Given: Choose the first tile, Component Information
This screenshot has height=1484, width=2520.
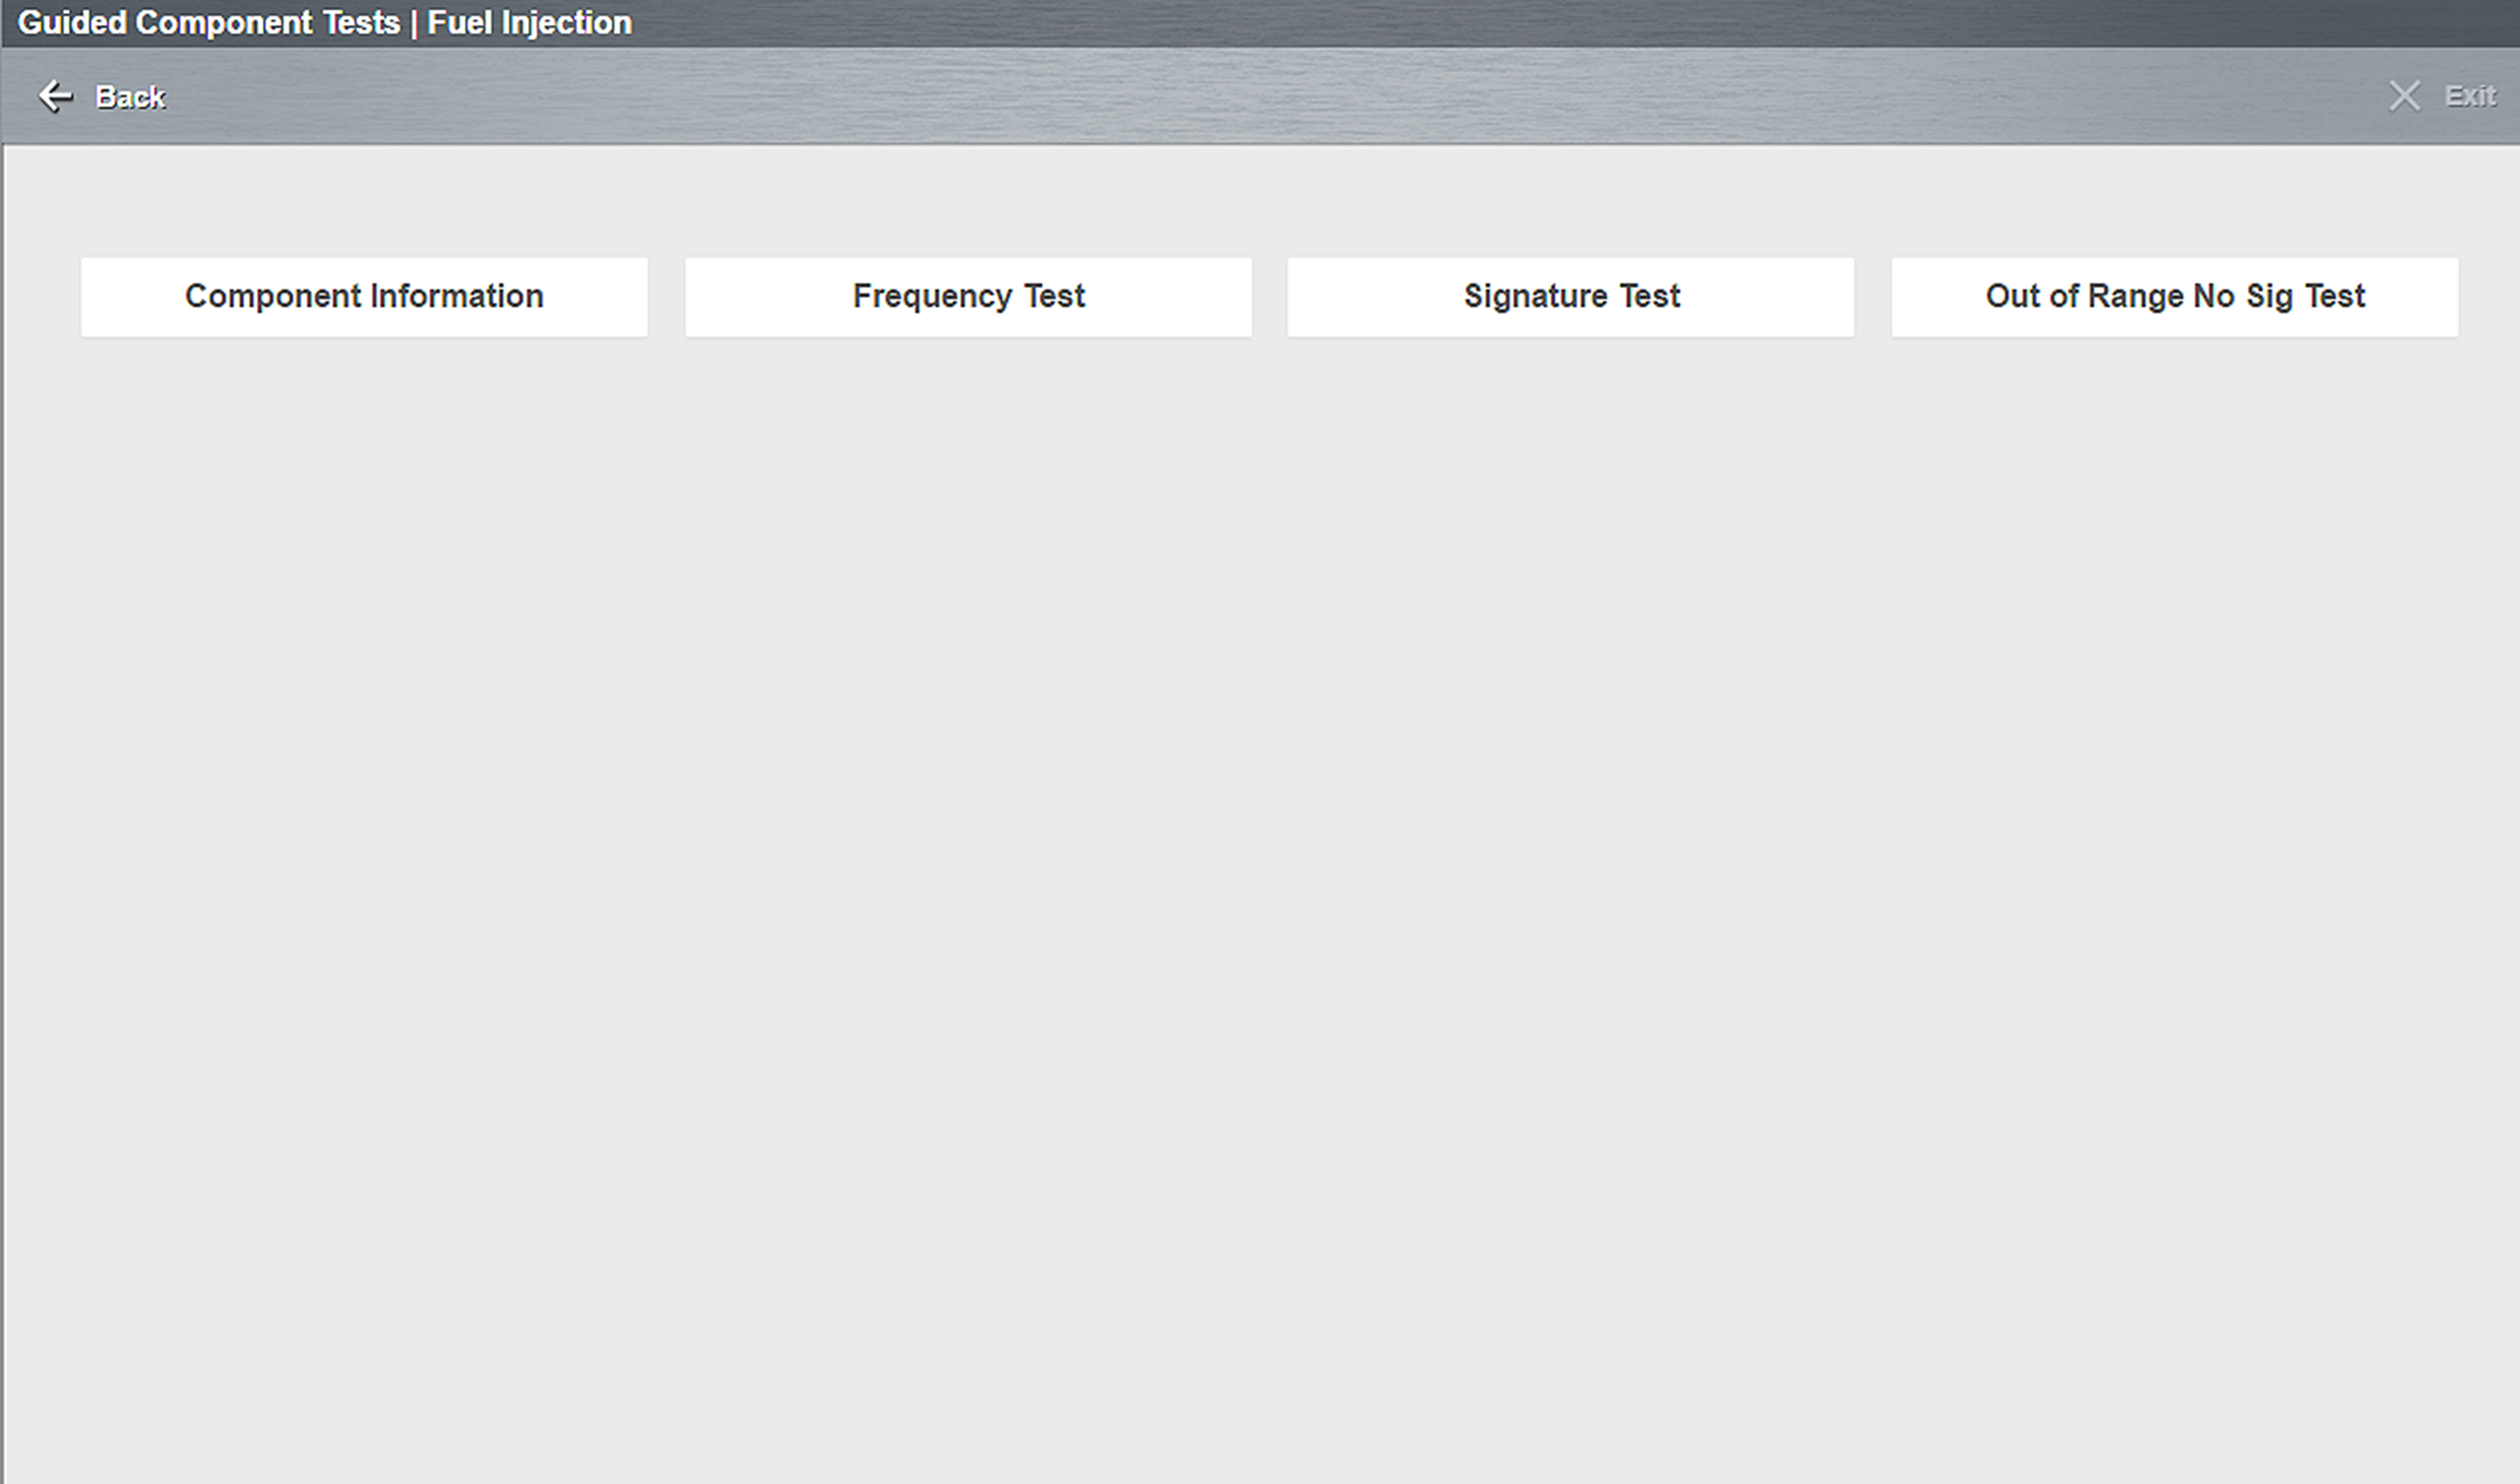Looking at the screenshot, I should pyautogui.click(x=364, y=296).
